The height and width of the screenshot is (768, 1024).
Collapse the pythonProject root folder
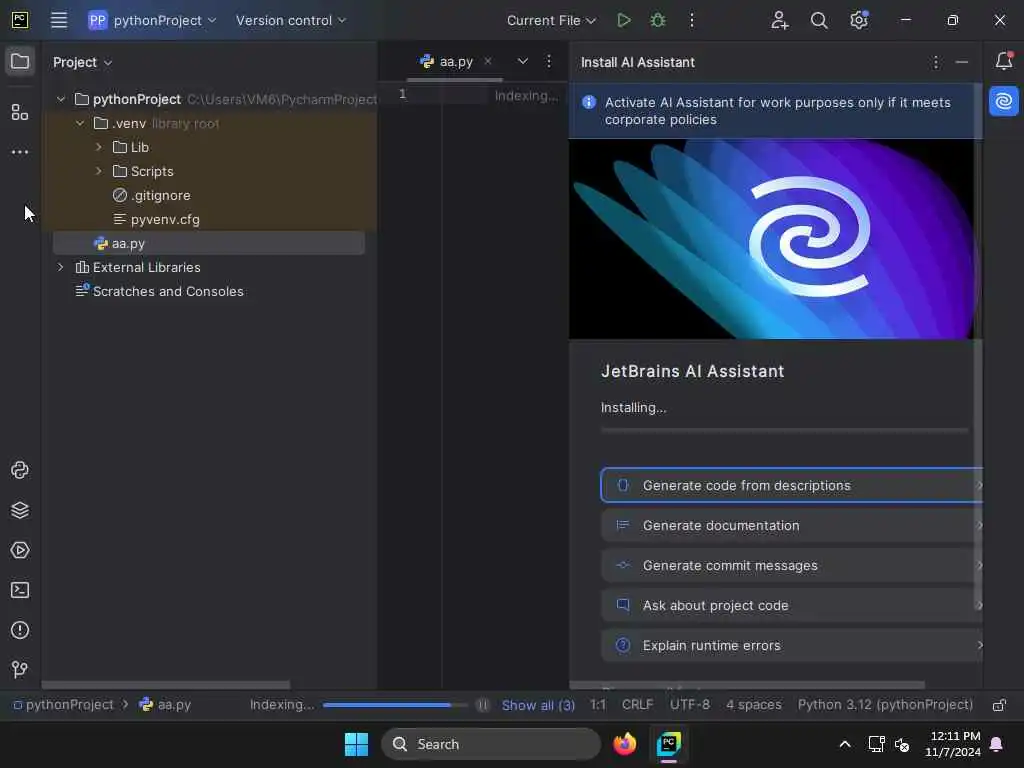(x=61, y=99)
